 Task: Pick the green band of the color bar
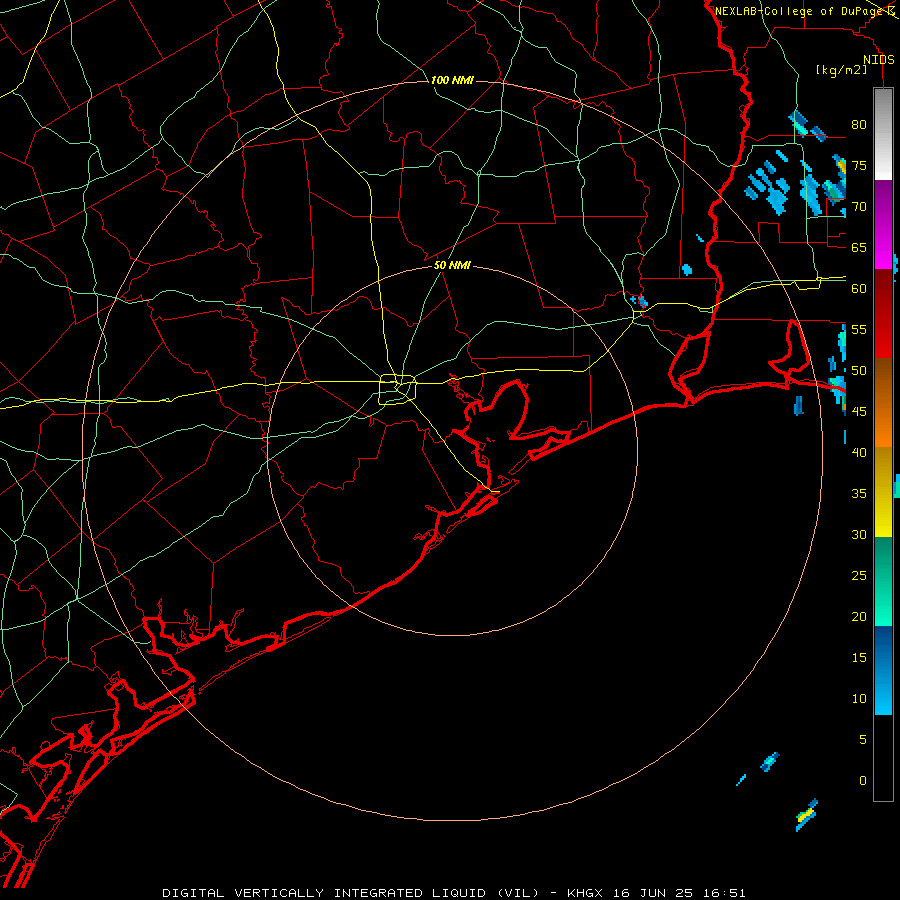coord(883,581)
